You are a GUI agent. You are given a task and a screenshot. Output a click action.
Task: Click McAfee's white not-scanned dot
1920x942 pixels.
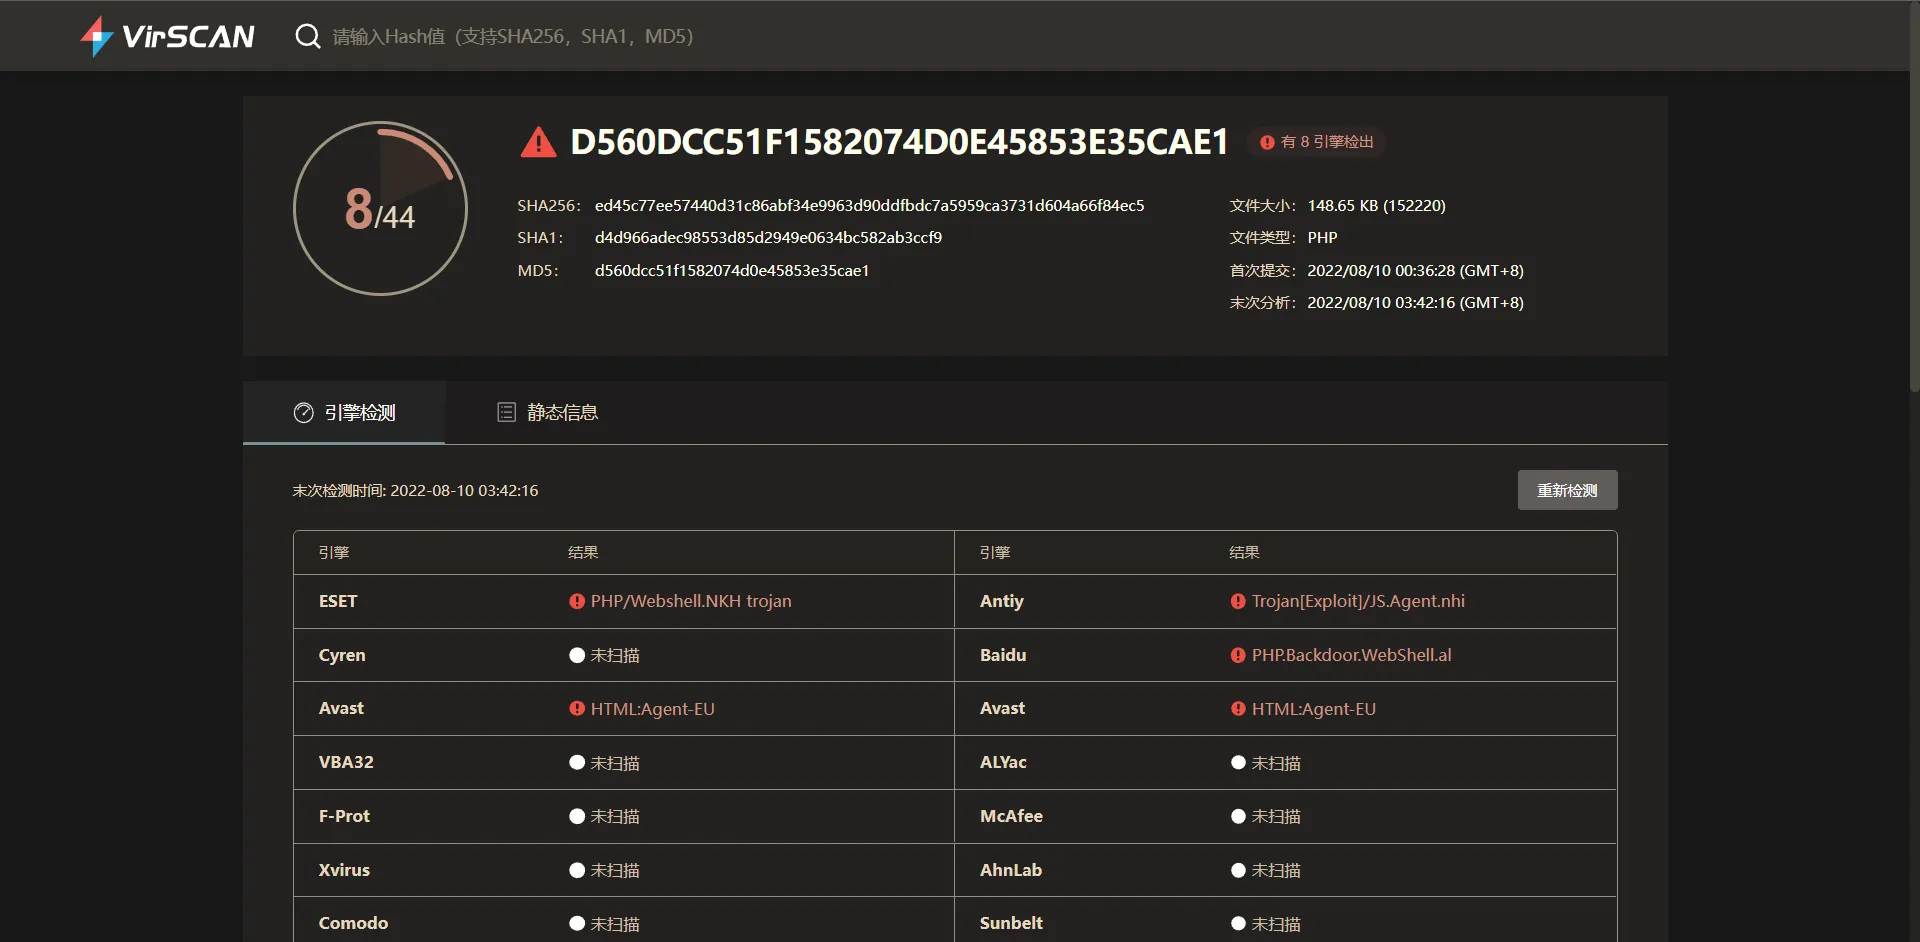(x=1238, y=816)
